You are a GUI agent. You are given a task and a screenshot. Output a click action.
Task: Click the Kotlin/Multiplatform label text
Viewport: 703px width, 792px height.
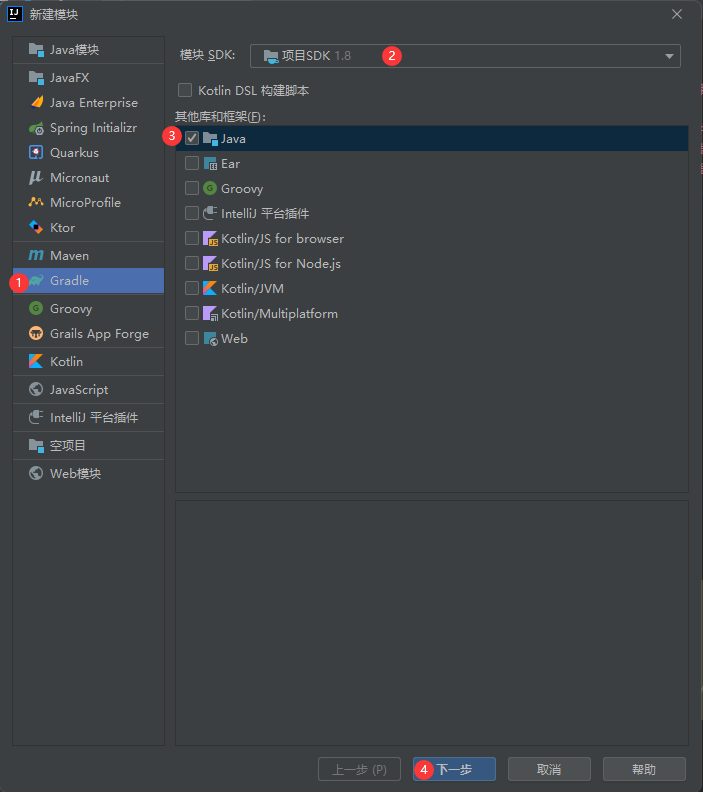point(279,314)
